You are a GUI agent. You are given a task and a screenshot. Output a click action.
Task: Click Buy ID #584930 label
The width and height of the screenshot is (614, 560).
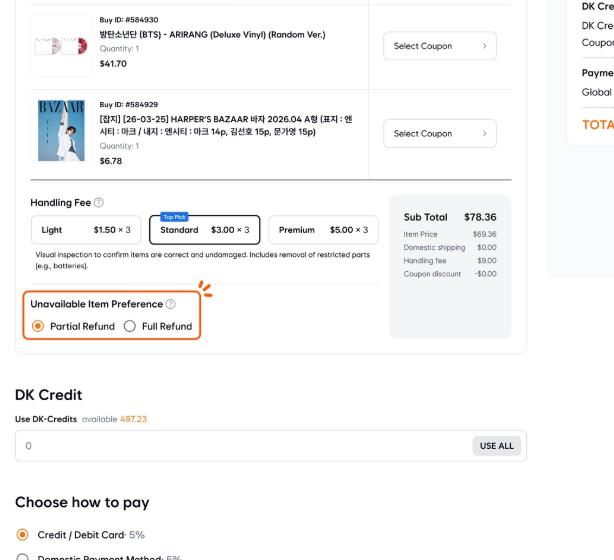click(x=129, y=20)
